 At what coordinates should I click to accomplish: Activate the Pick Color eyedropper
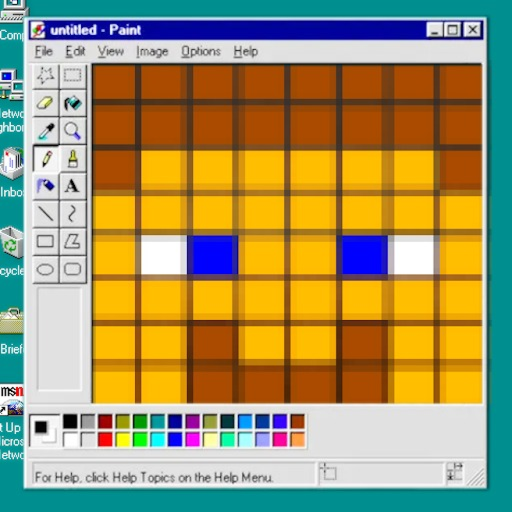tap(46, 131)
